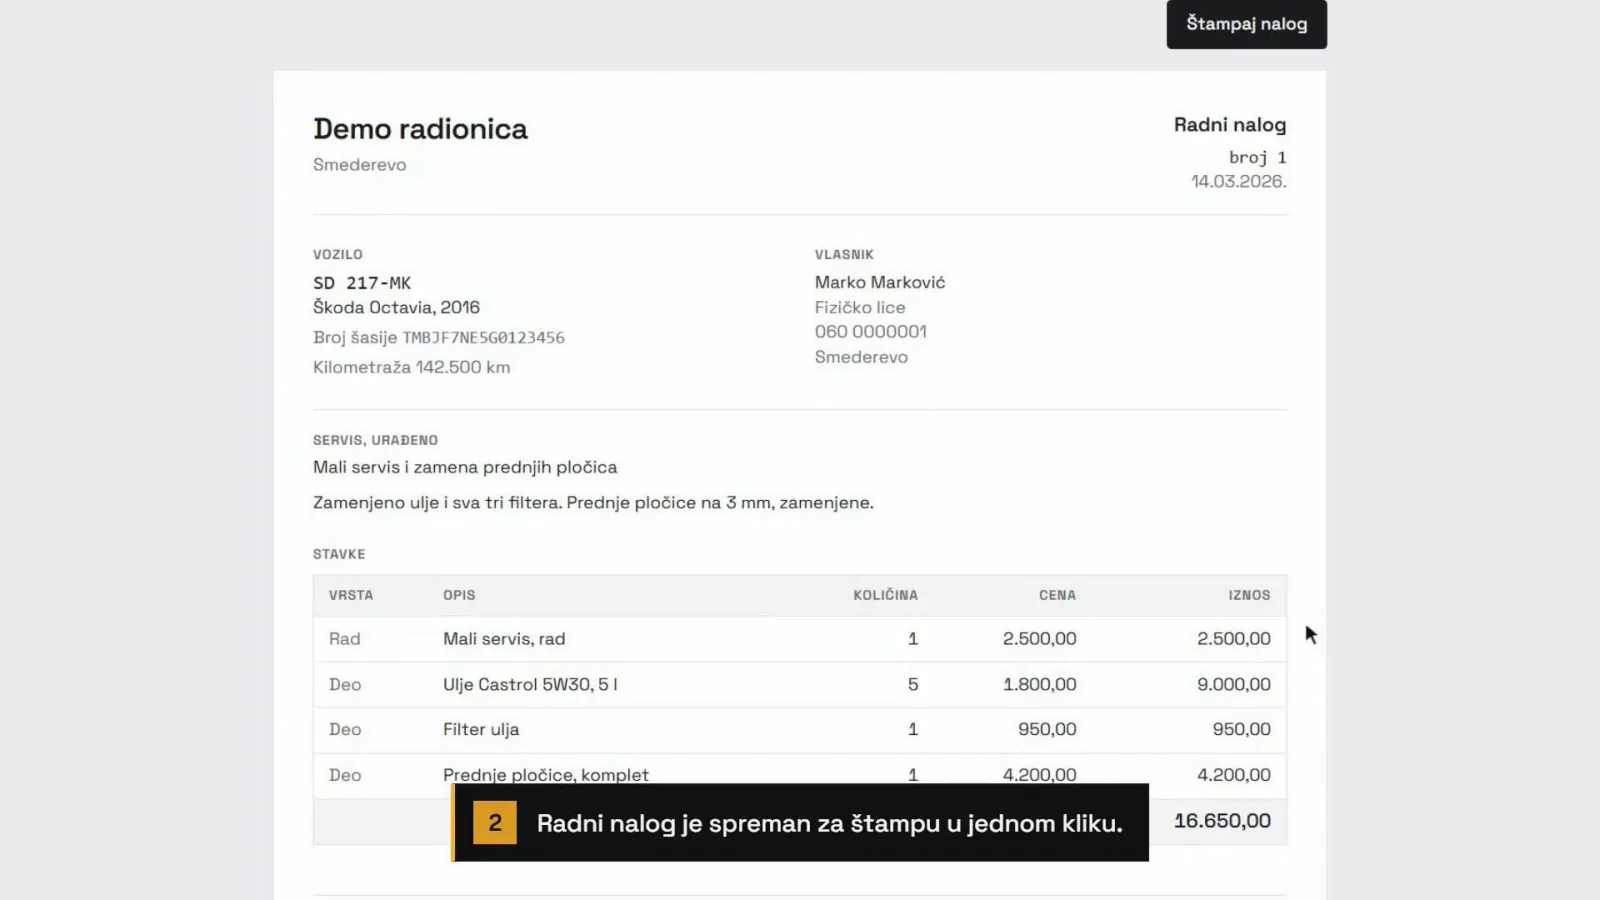Select 'Mali servis i zamena prednjih pločica'

coord(465,467)
